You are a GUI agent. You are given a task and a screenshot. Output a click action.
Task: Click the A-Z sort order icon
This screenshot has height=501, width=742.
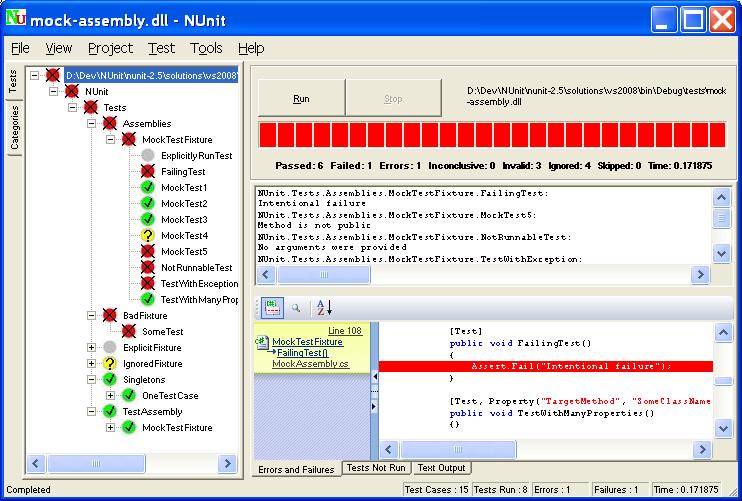click(x=324, y=308)
